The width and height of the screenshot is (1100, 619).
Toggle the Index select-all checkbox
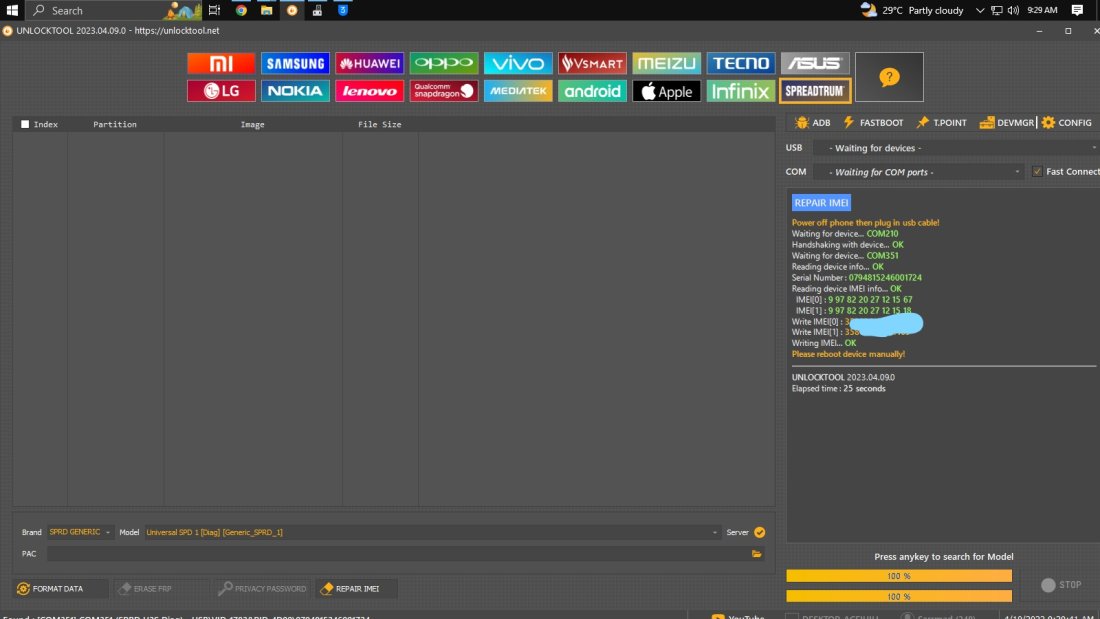click(25, 124)
